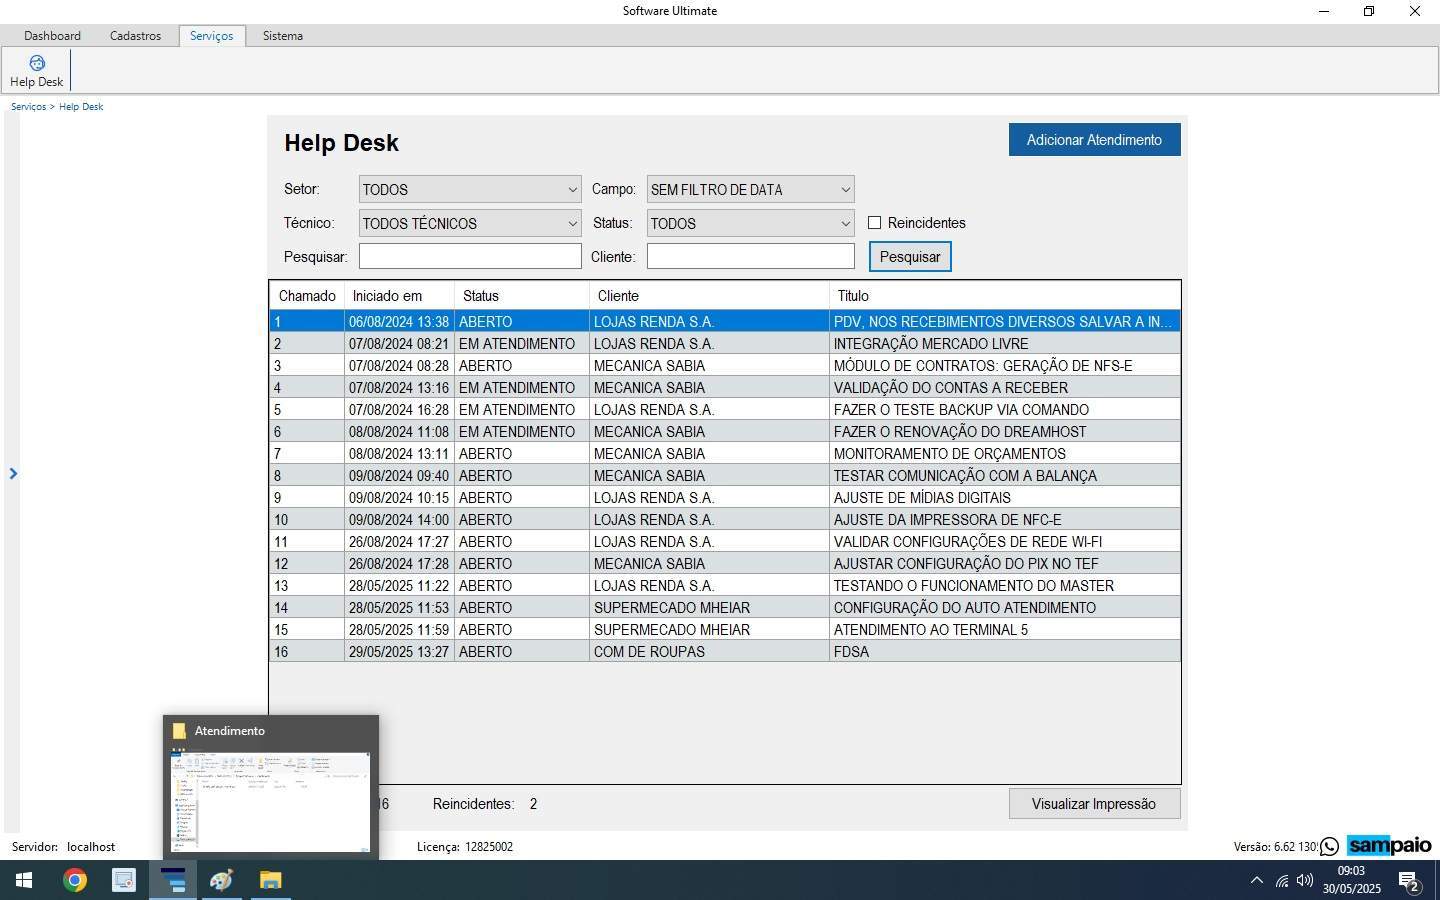Show hidden system tray icons
This screenshot has height=900, width=1440.
pos(1257,880)
